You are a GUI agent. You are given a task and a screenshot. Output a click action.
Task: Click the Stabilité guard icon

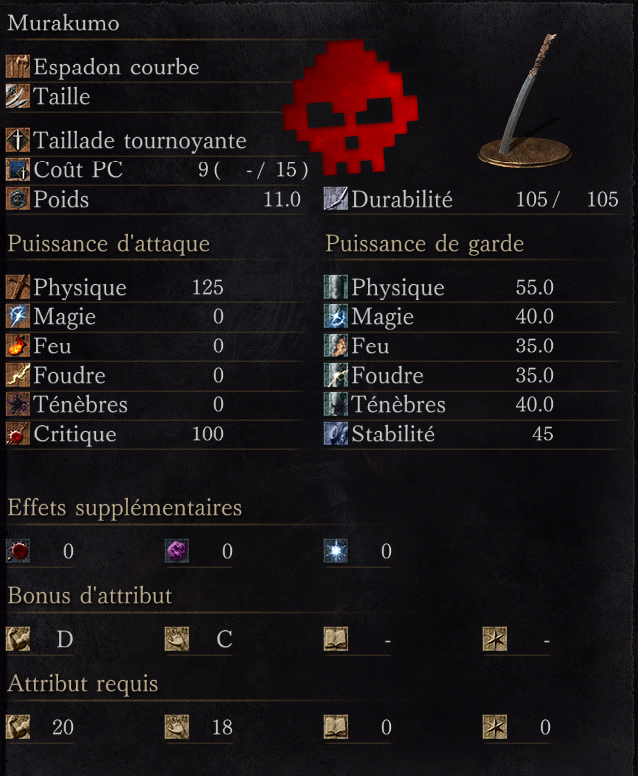point(336,434)
